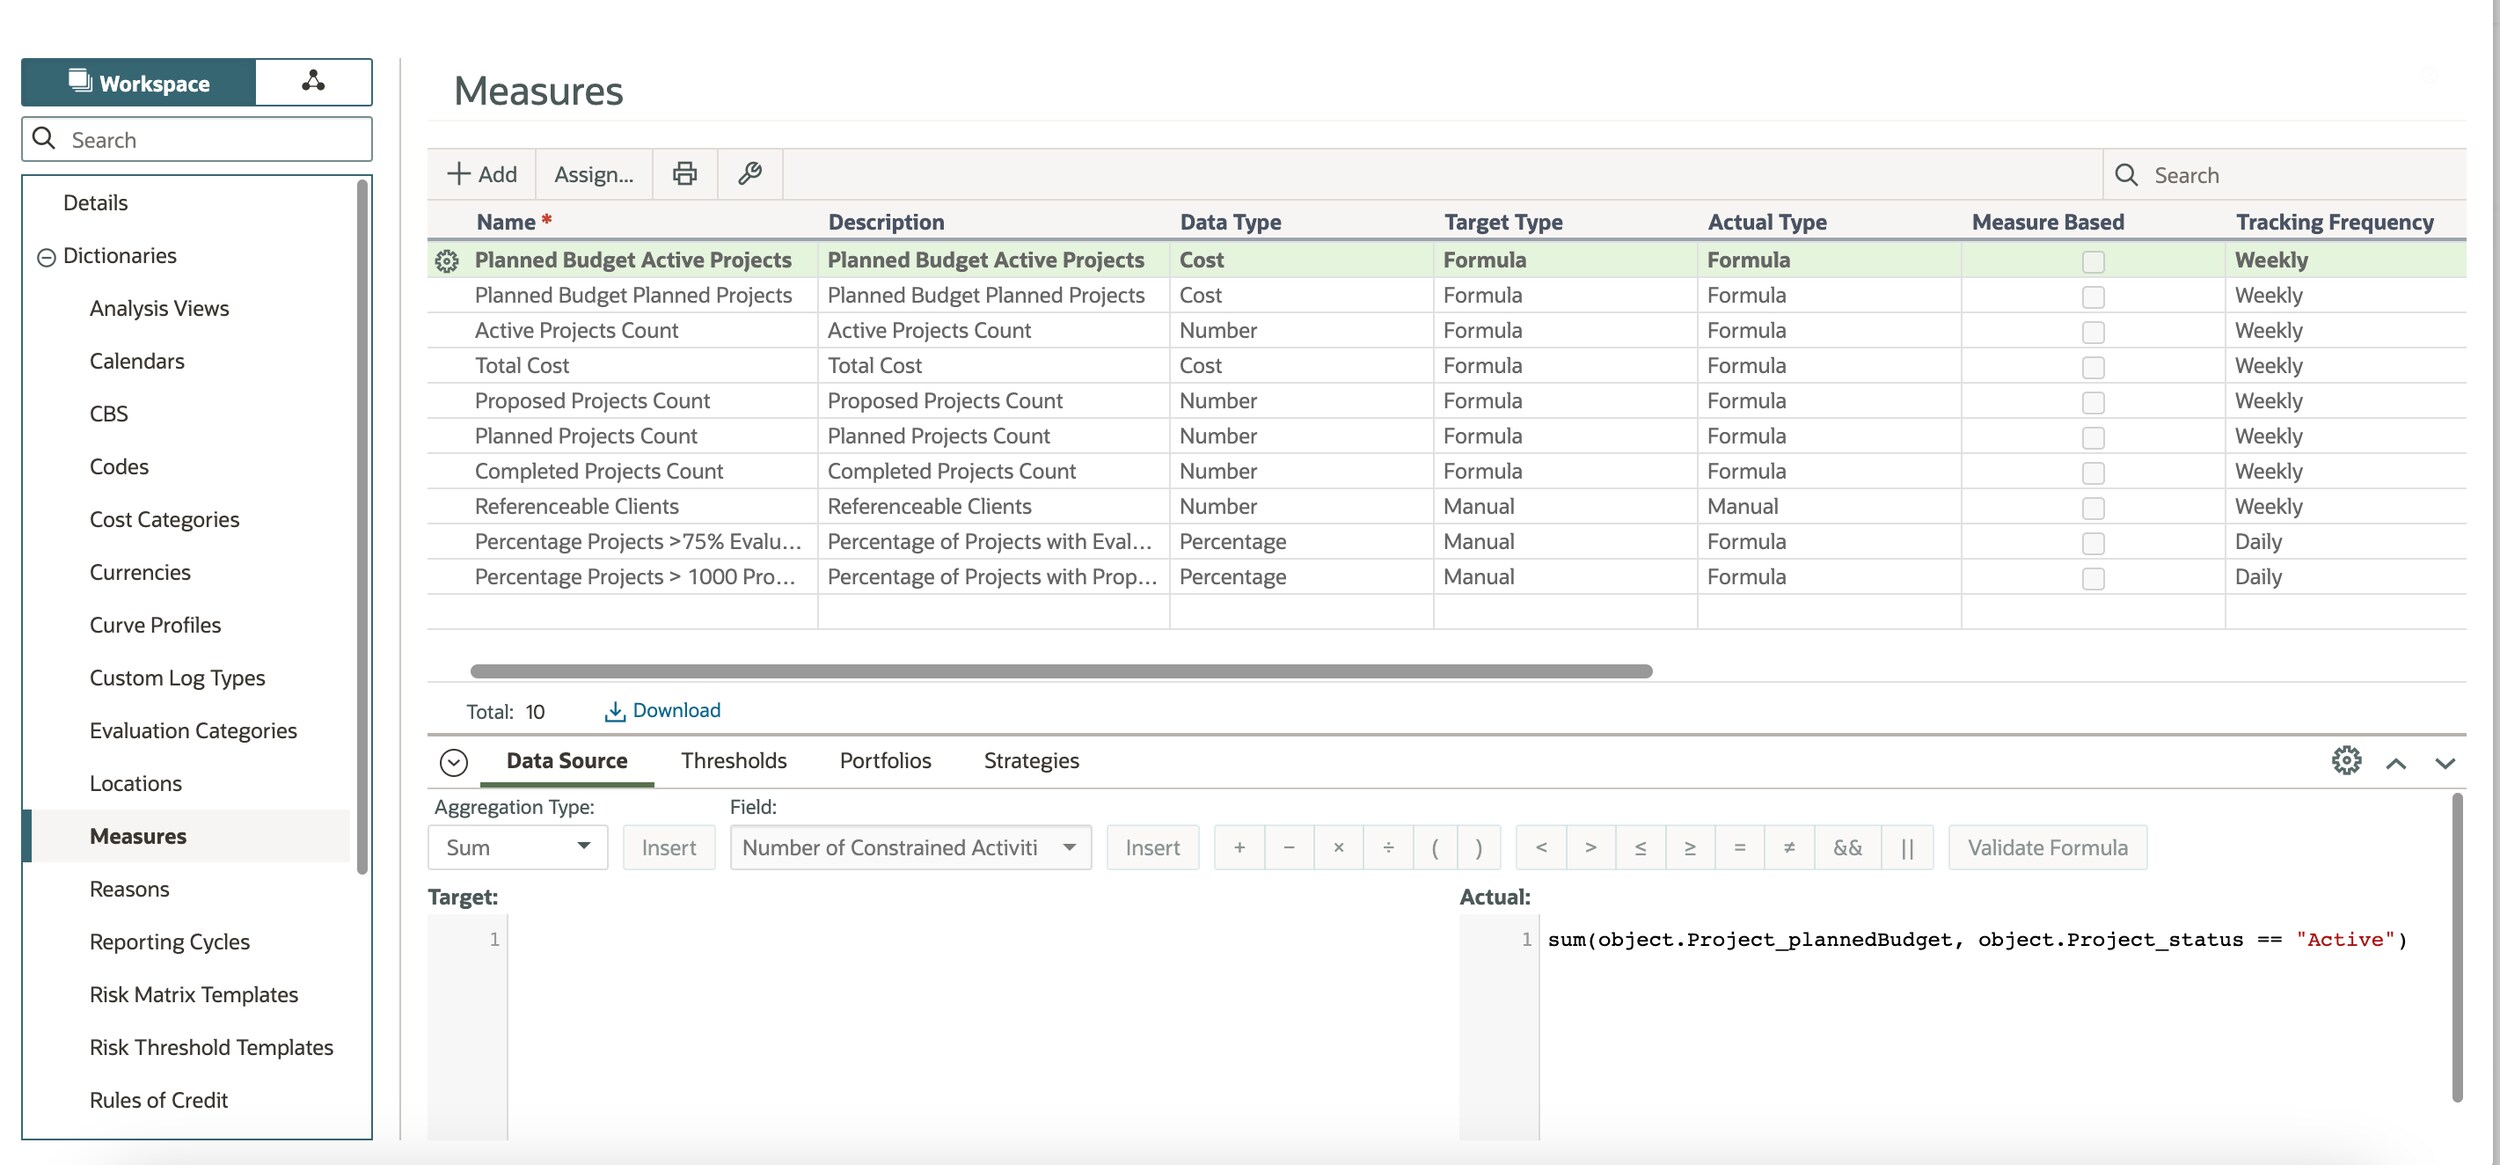Click the detail panel gear settings icon
2500x1165 pixels.
[x=2346, y=761]
